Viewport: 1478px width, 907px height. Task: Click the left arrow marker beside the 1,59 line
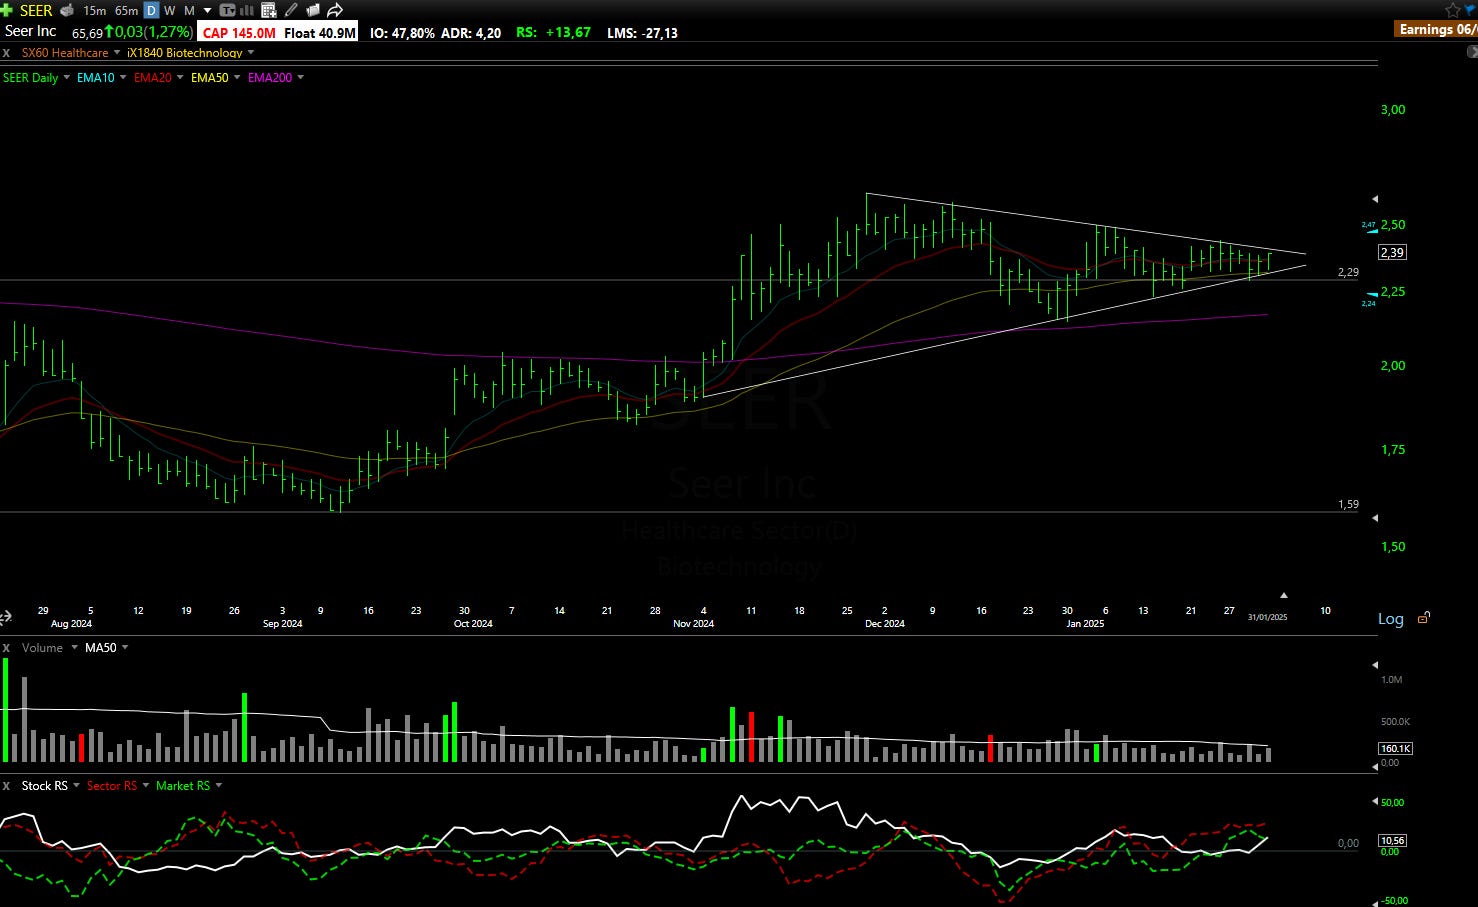1375,518
